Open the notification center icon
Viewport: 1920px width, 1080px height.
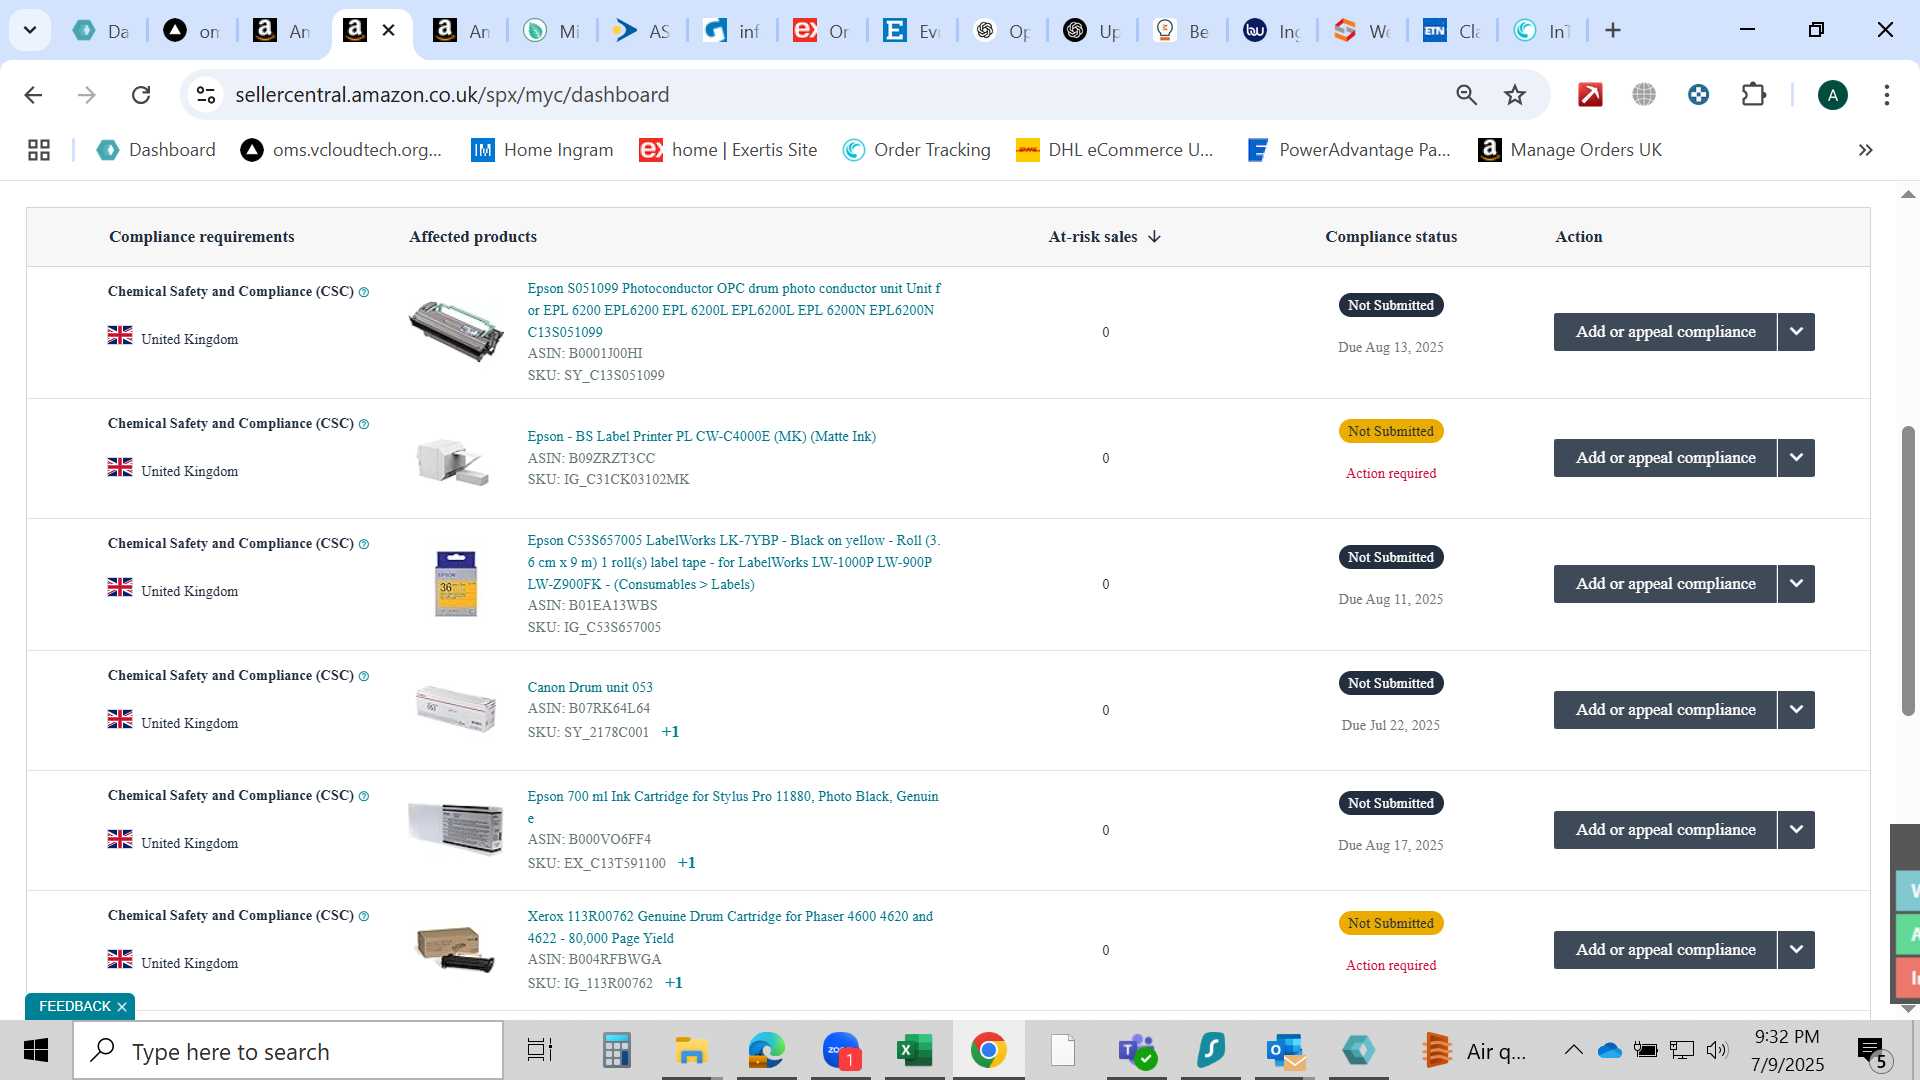[x=1871, y=1050]
